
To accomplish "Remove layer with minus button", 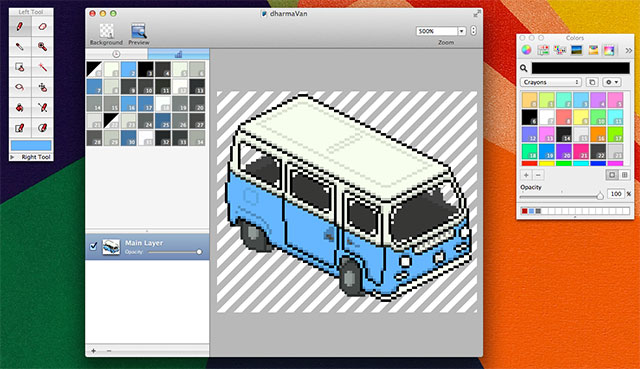I will pos(109,351).
